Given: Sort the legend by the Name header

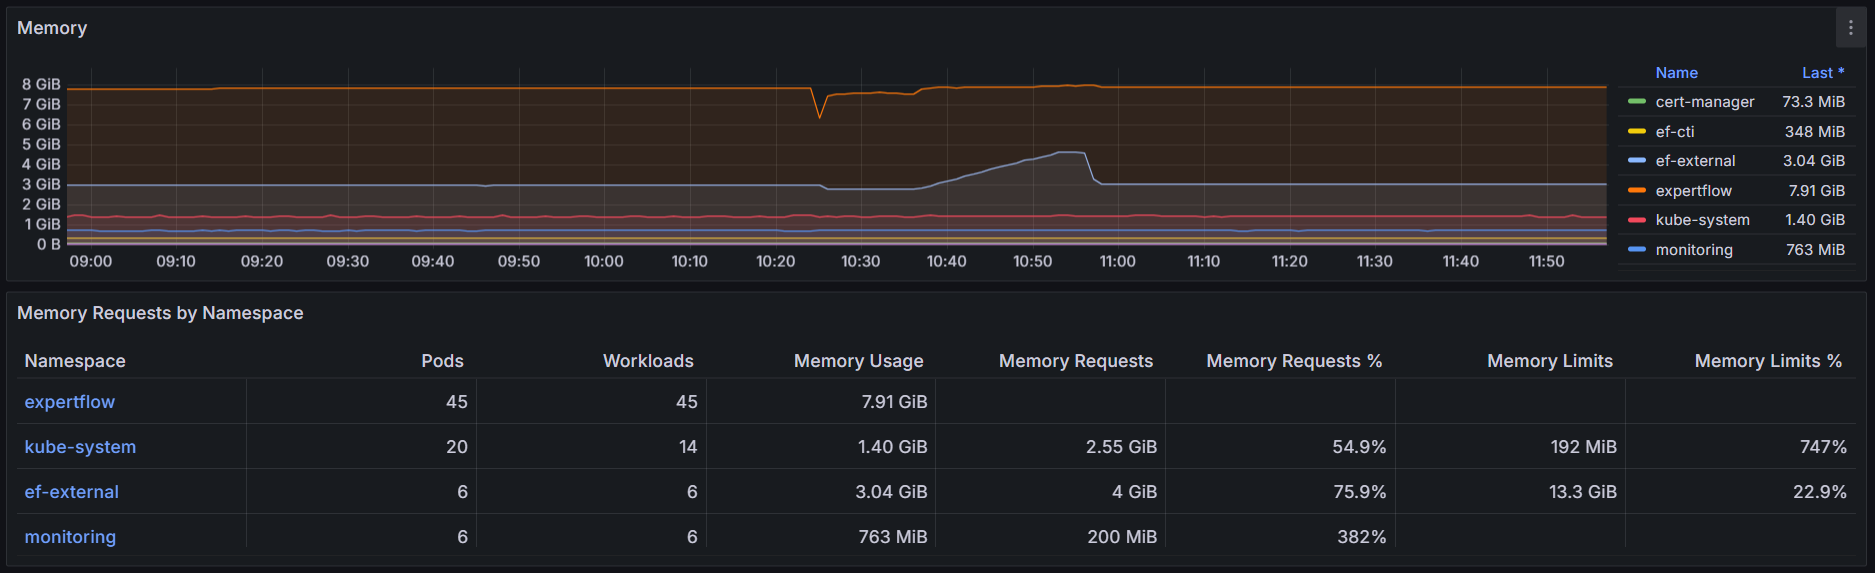Looking at the screenshot, I should 1676,73.
